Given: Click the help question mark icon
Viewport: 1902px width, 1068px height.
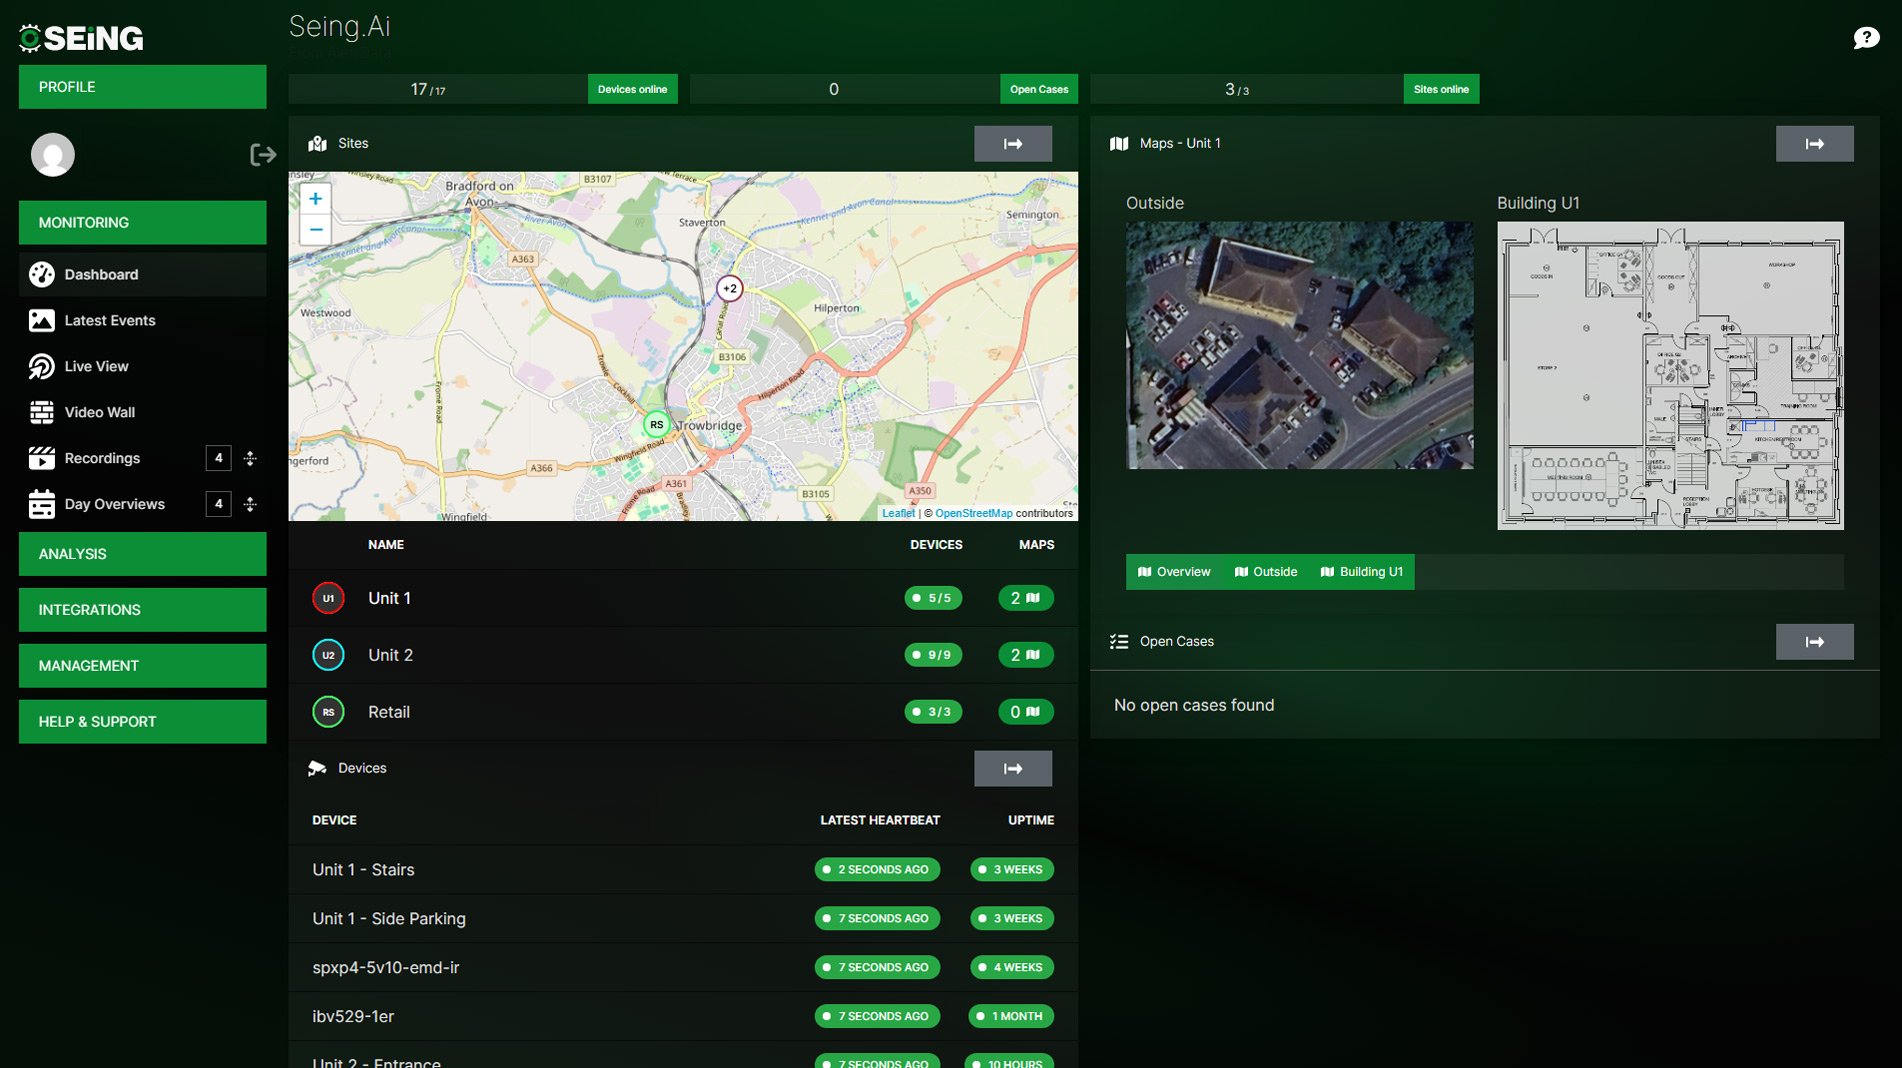Looking at the screenshot, I should pyautogui.click(x=1866, y=38).
